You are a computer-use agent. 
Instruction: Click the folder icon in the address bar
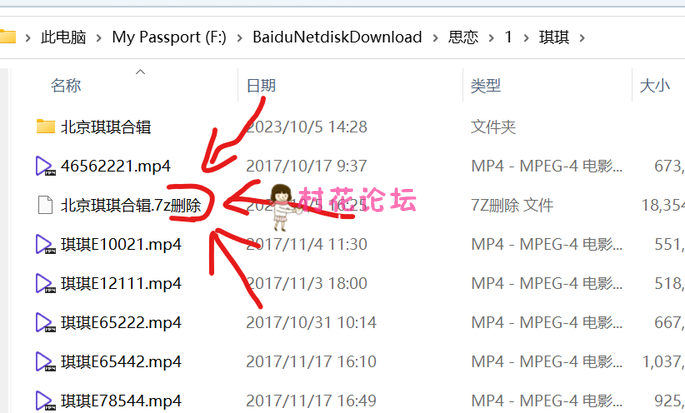[x=7, y=37]
